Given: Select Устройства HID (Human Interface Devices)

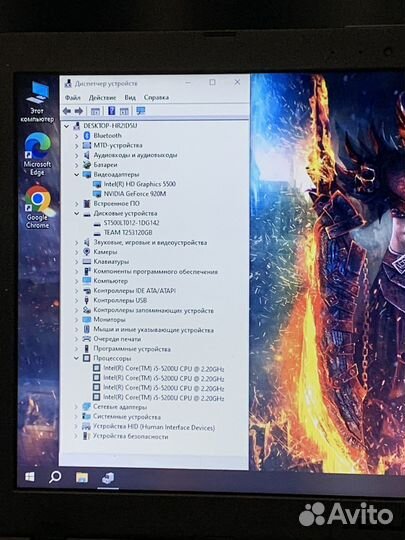Looking at the screenshot, I should point(154,427).
